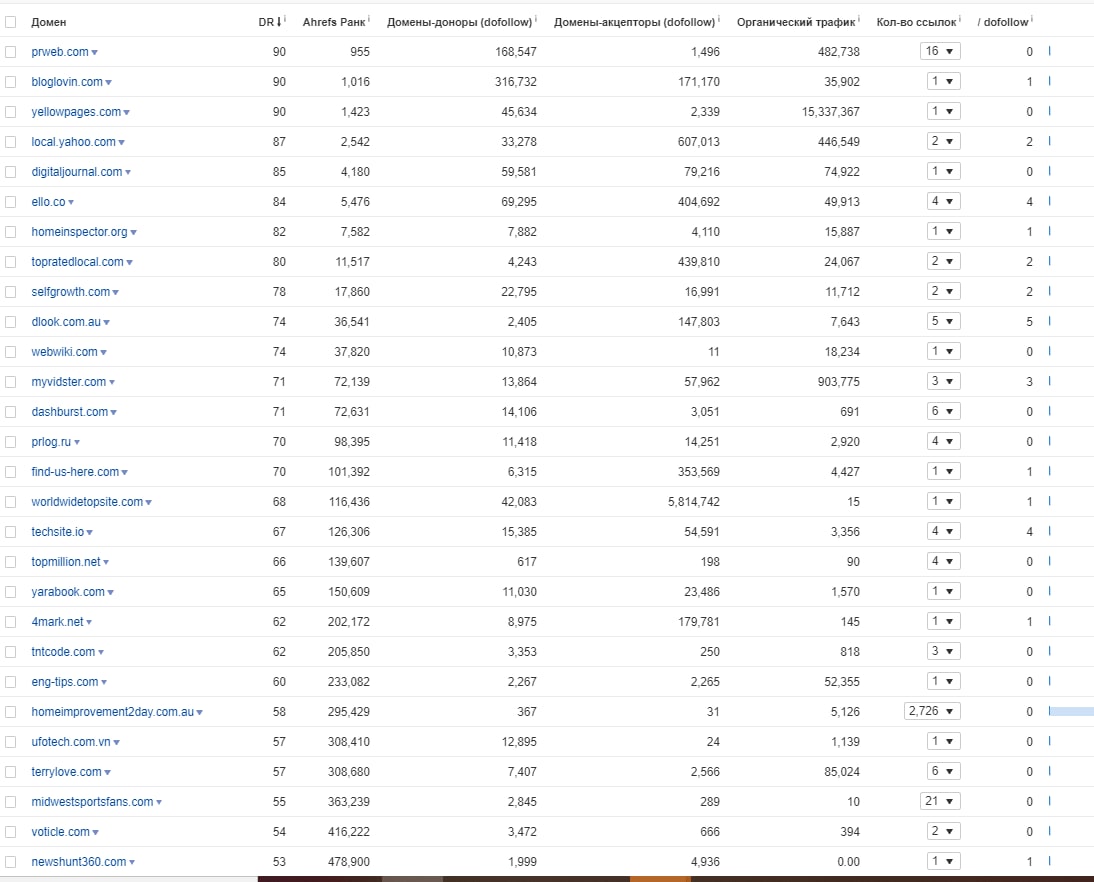This screenshot has width=1094, height=882.
Task: Click info icon next to Органический трафик
Action: pyautogui.click(x=859, y=19)
